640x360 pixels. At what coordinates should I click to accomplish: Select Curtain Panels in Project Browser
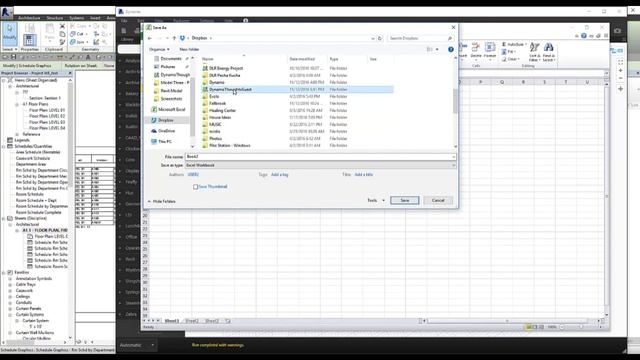click(28, 309)
